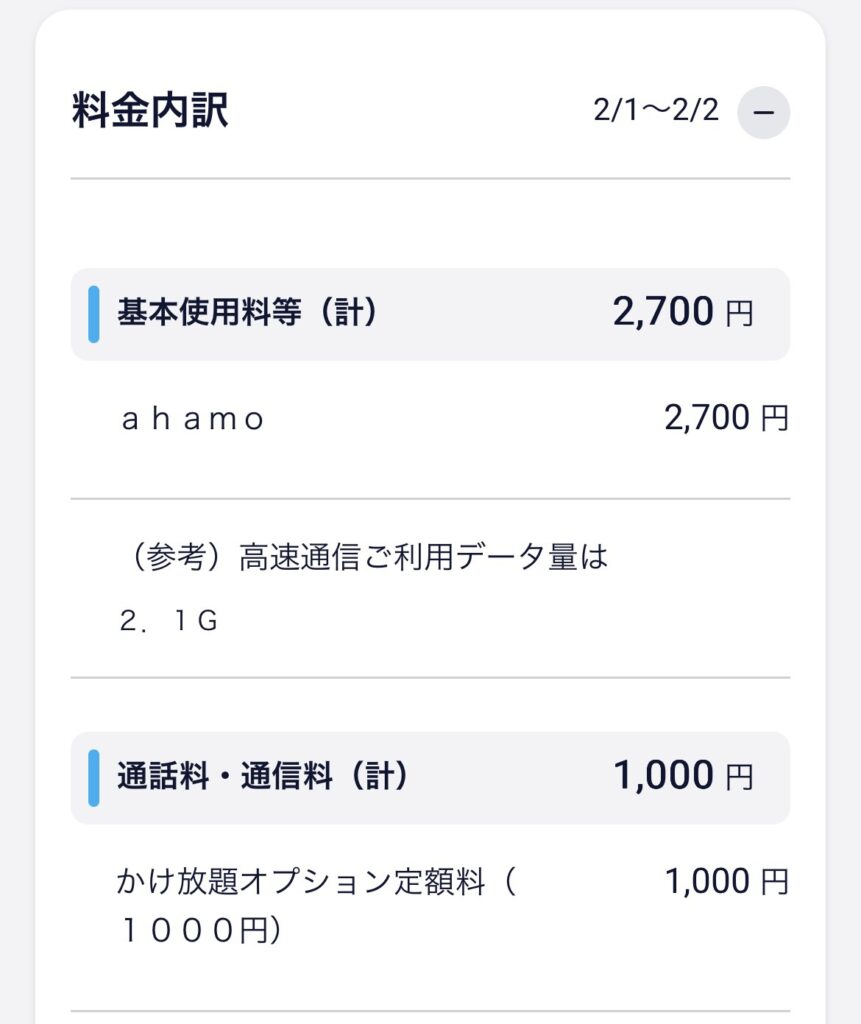Click the 1,000 円 amount for かけ放題オプション
The image size is (861, 1024).
(x=706, y=882)
